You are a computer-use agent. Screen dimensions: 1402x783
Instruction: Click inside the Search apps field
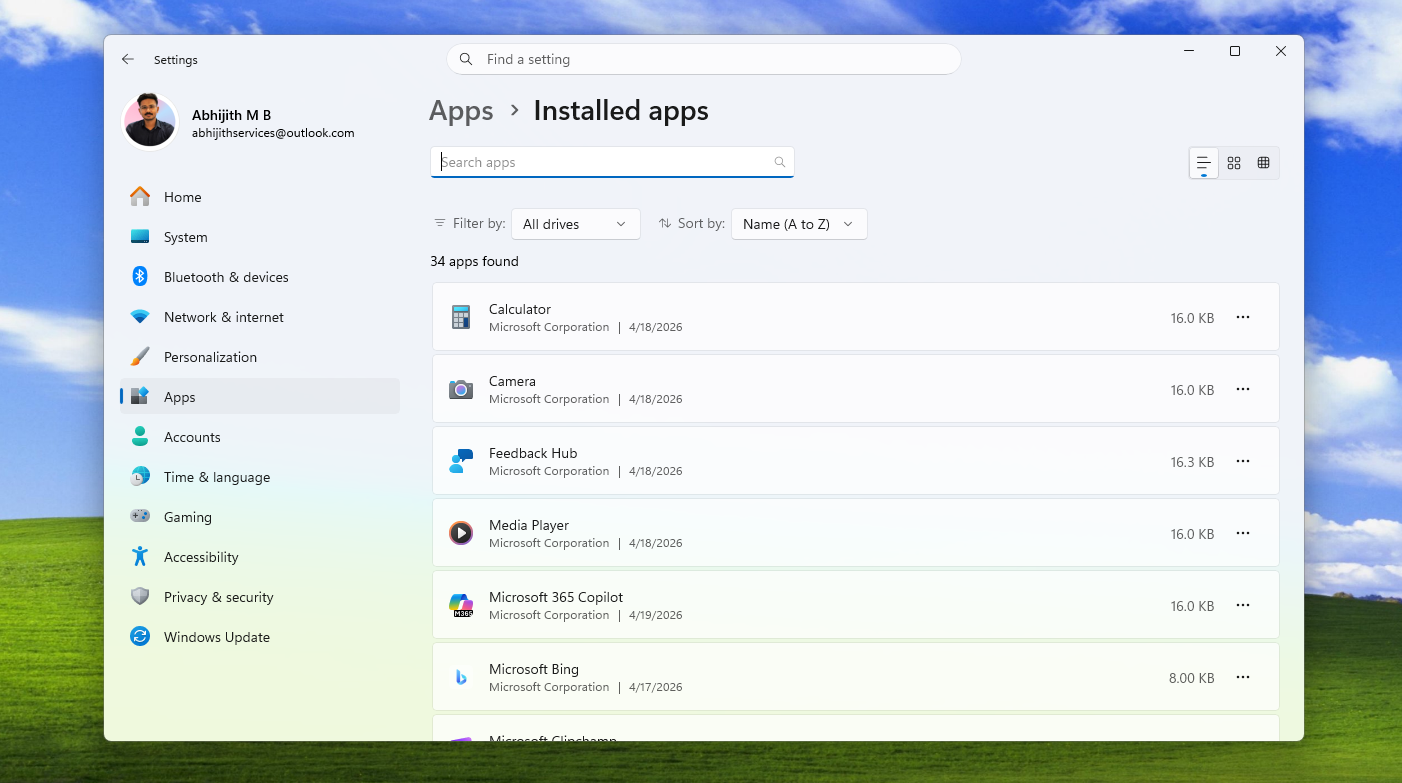tap(600, 162)
